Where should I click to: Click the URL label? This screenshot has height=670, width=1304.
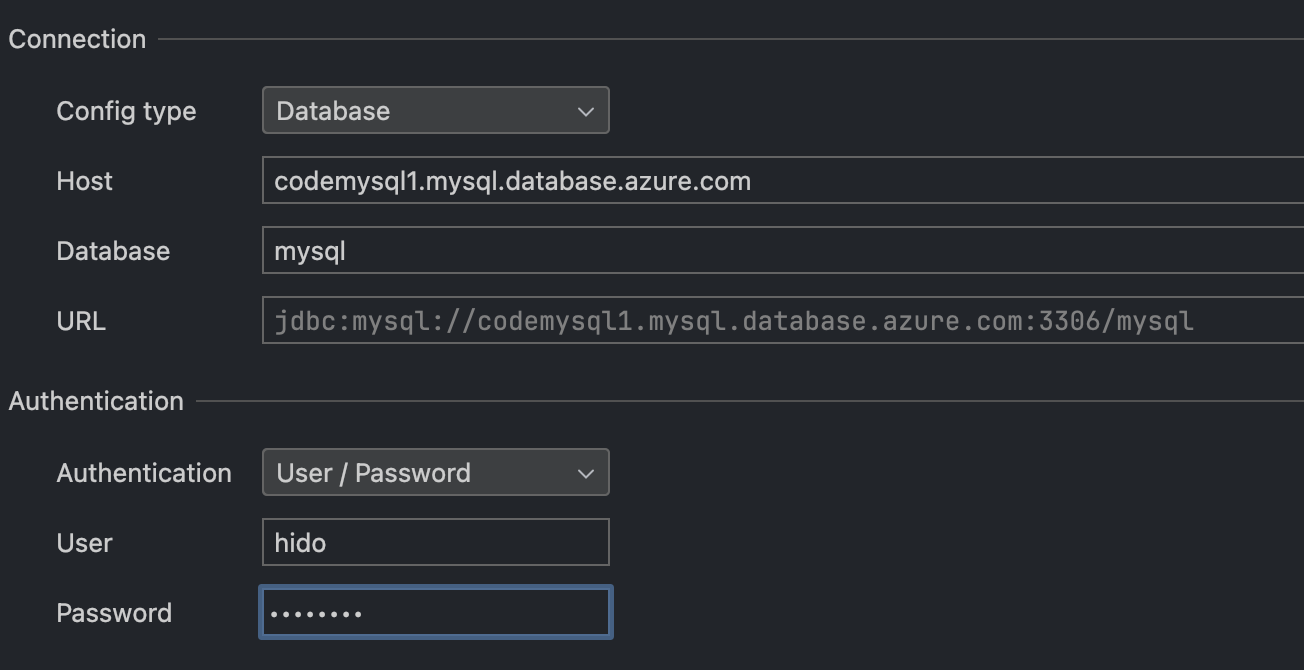pyautogui.click(x=81, y=321)
